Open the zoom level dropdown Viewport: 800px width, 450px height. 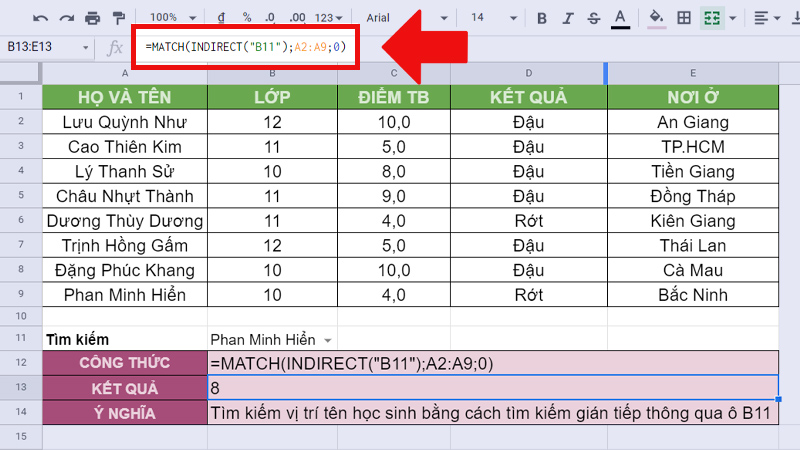coord(173,17)
